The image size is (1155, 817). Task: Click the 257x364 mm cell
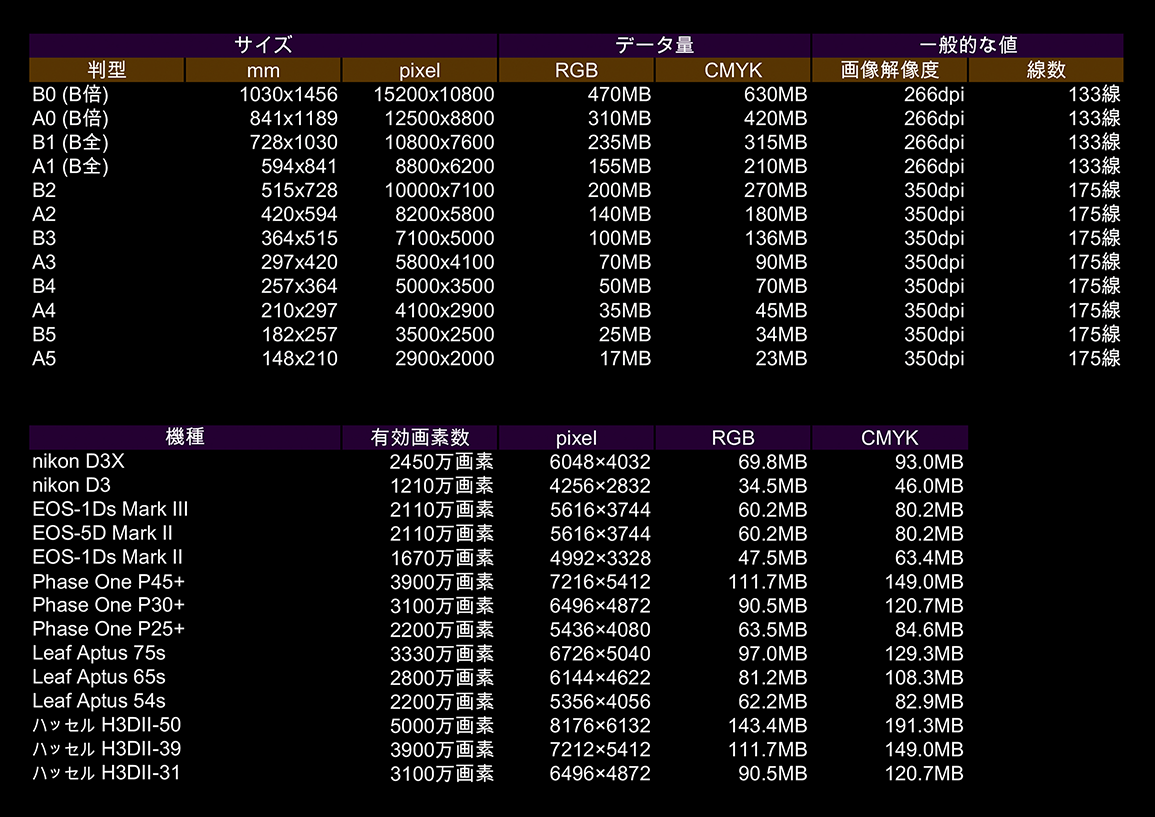click(x=299, y=286)
